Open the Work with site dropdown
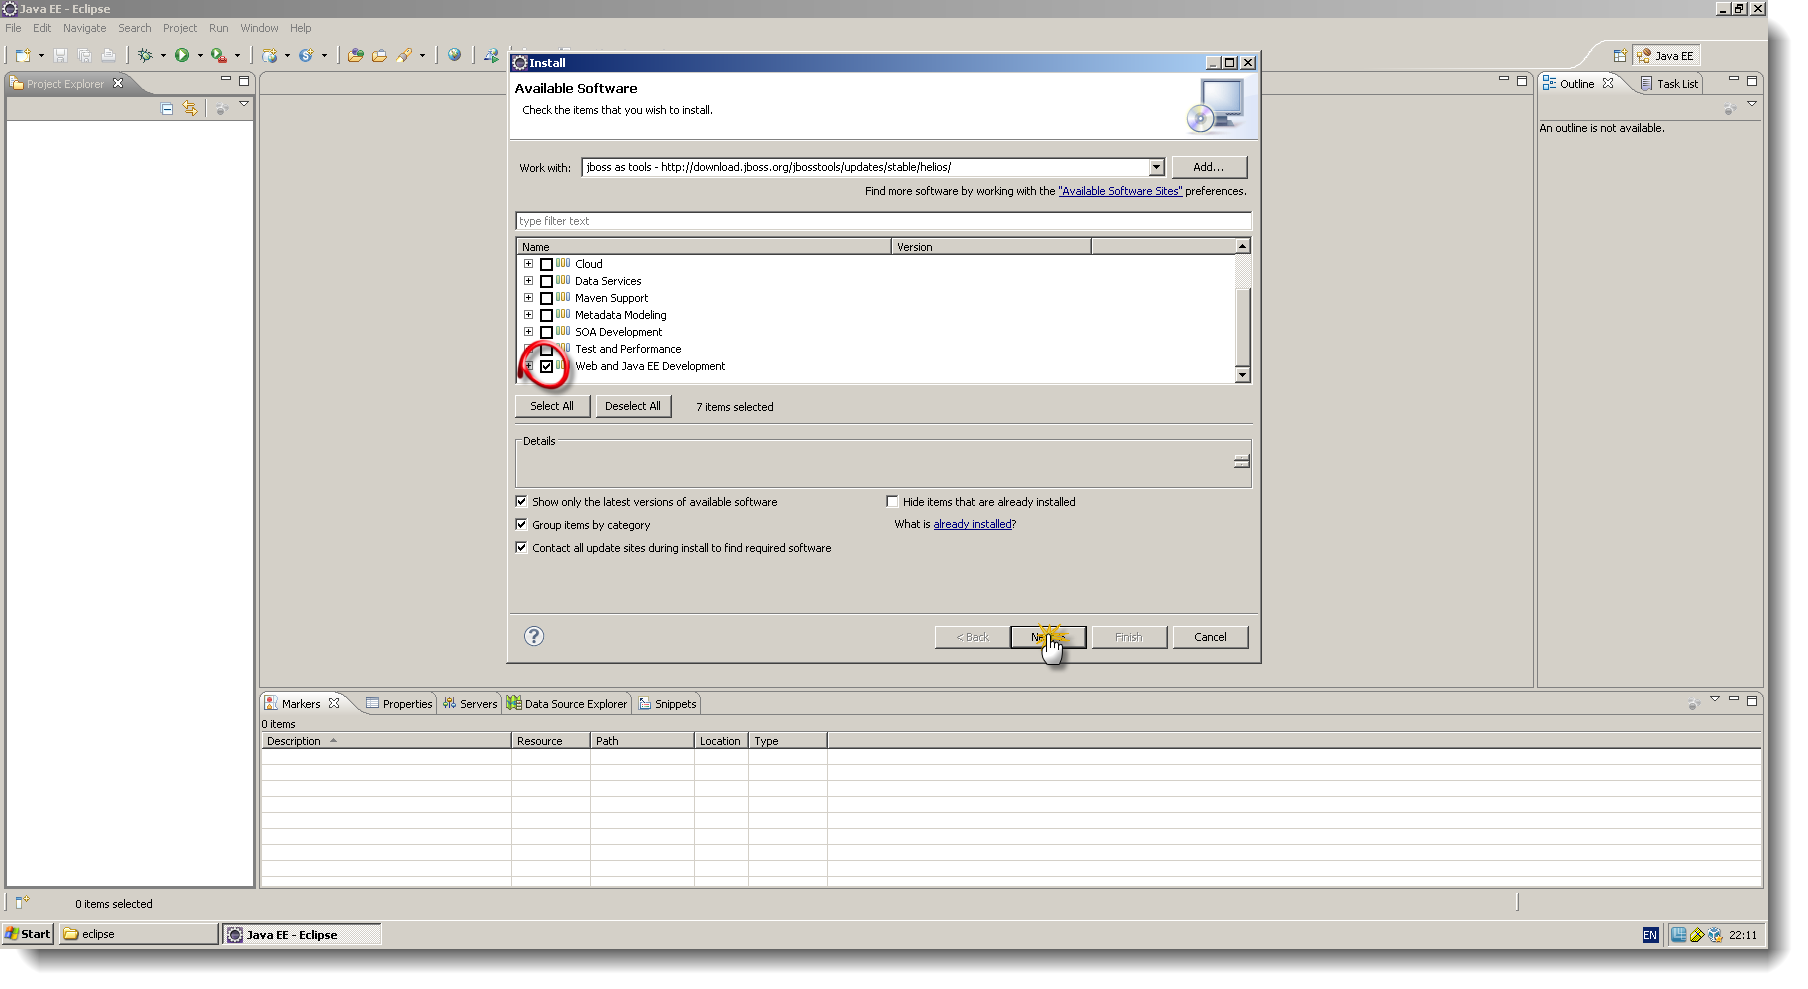The width and height of the screenshot is (1808, 989). coord(1155,167)
